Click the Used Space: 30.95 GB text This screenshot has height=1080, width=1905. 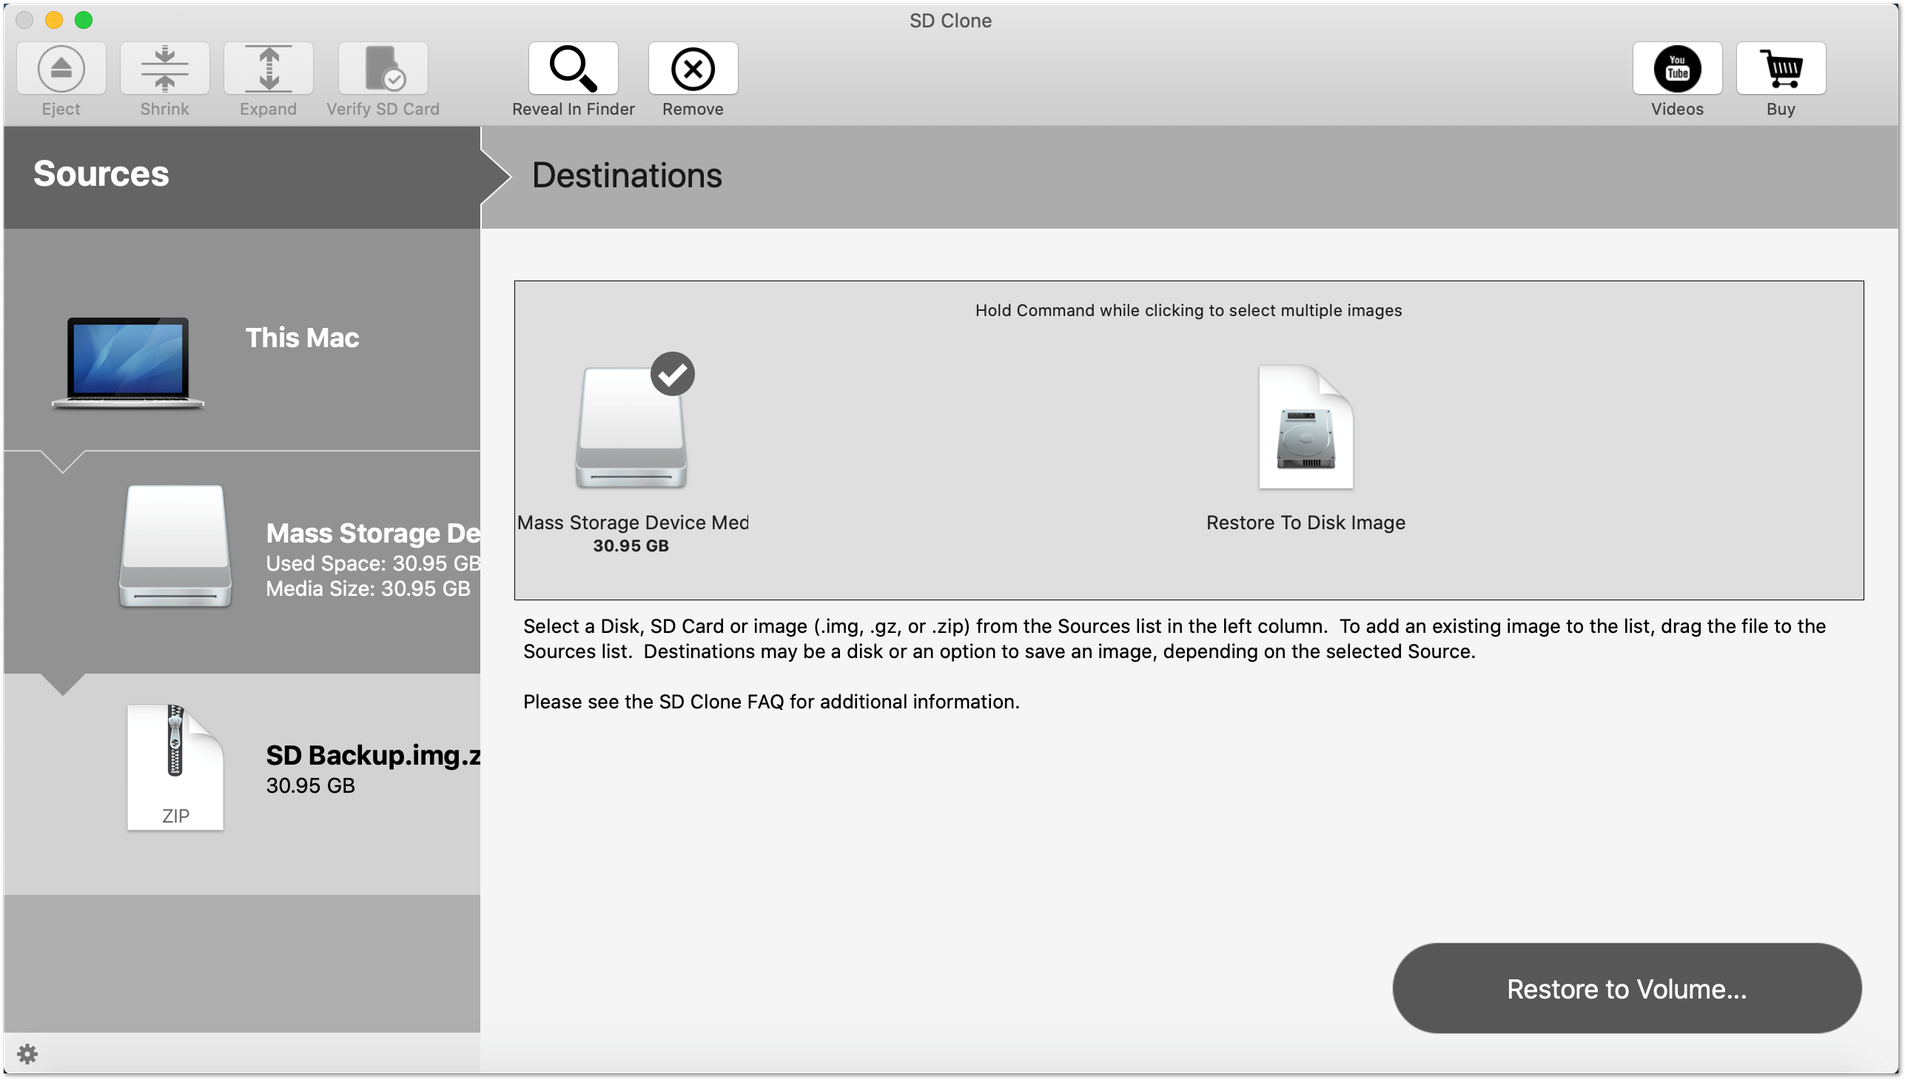tap(373, 564)
